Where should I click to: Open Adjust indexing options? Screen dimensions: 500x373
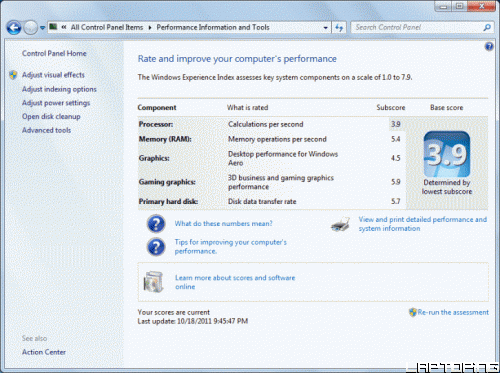pos(59,89)
